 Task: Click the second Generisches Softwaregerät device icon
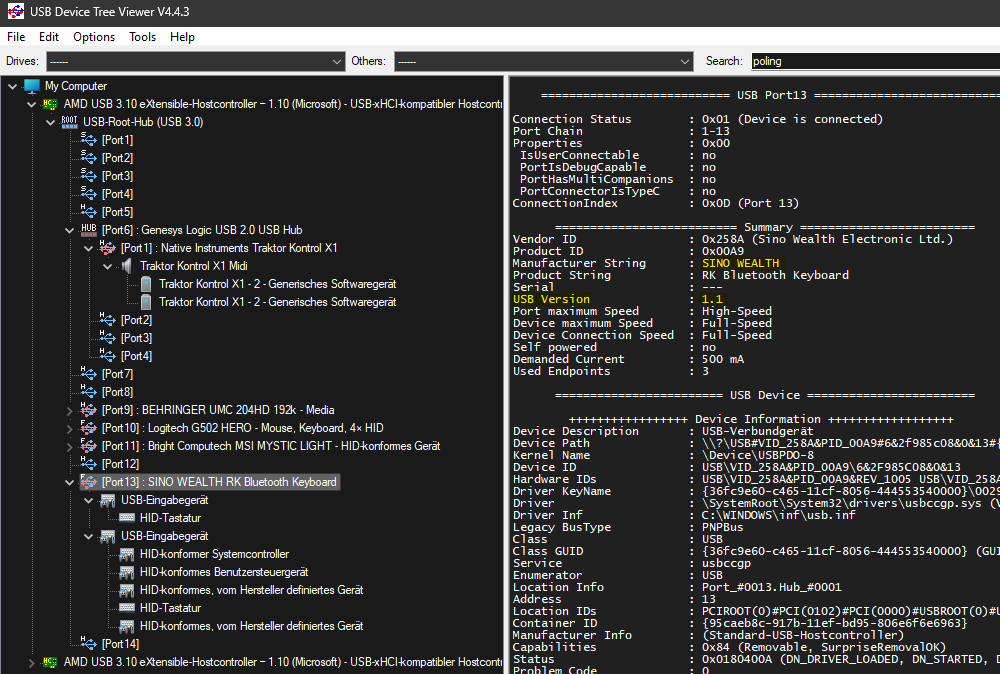[146, 302]
